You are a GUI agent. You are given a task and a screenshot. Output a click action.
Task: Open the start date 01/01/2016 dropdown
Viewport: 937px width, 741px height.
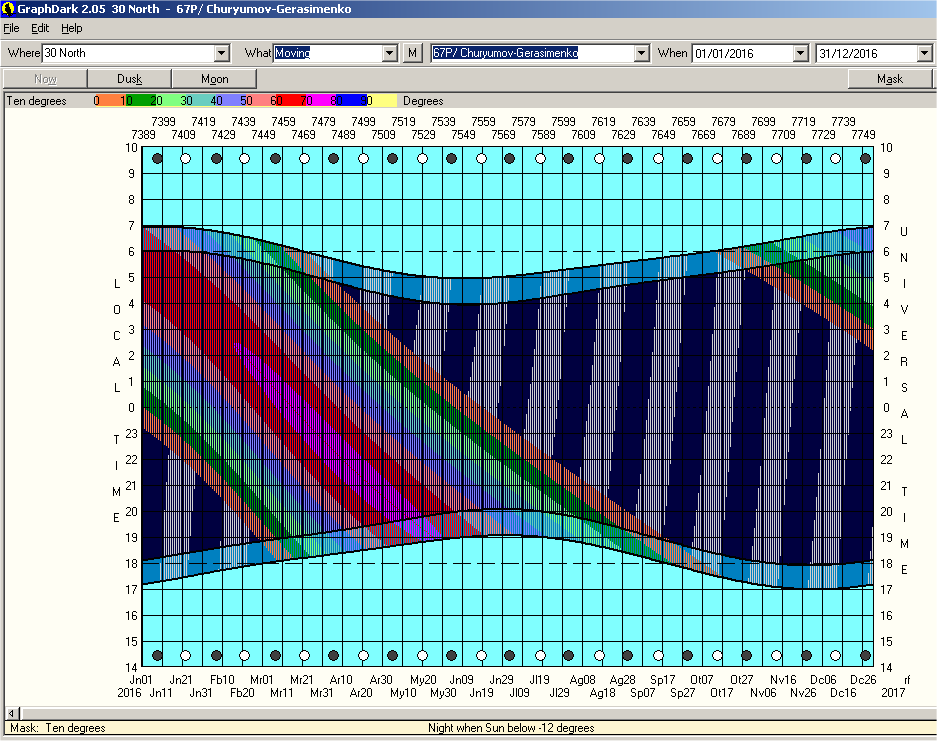800,53
